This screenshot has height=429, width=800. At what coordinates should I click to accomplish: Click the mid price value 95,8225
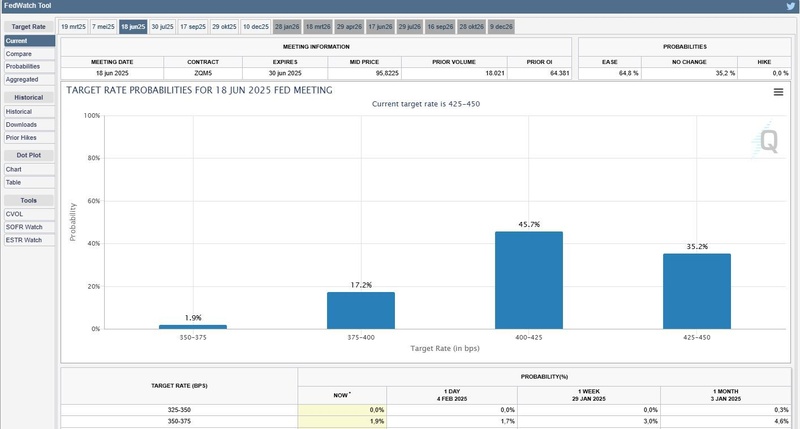[x=387, y=73]
